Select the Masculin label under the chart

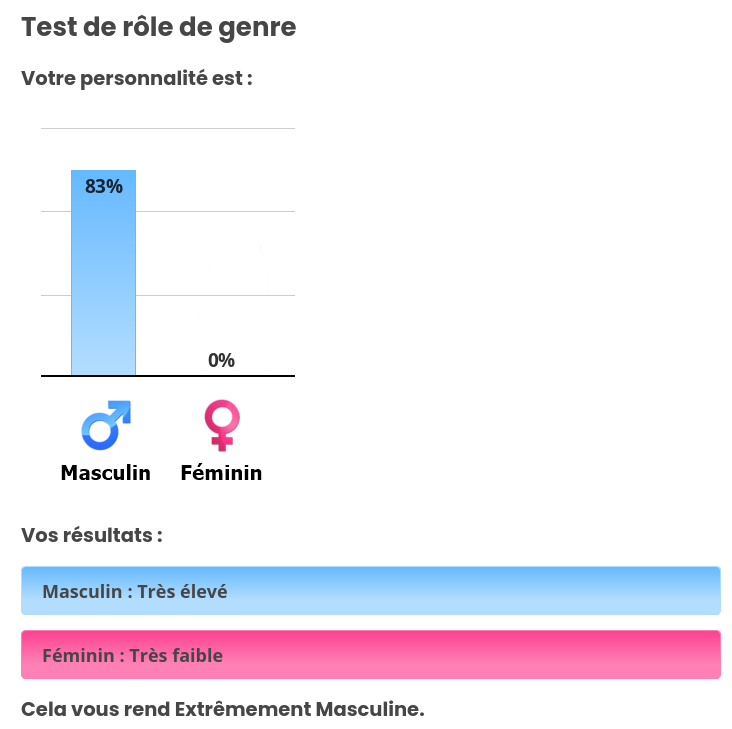(x=105, y=473)
